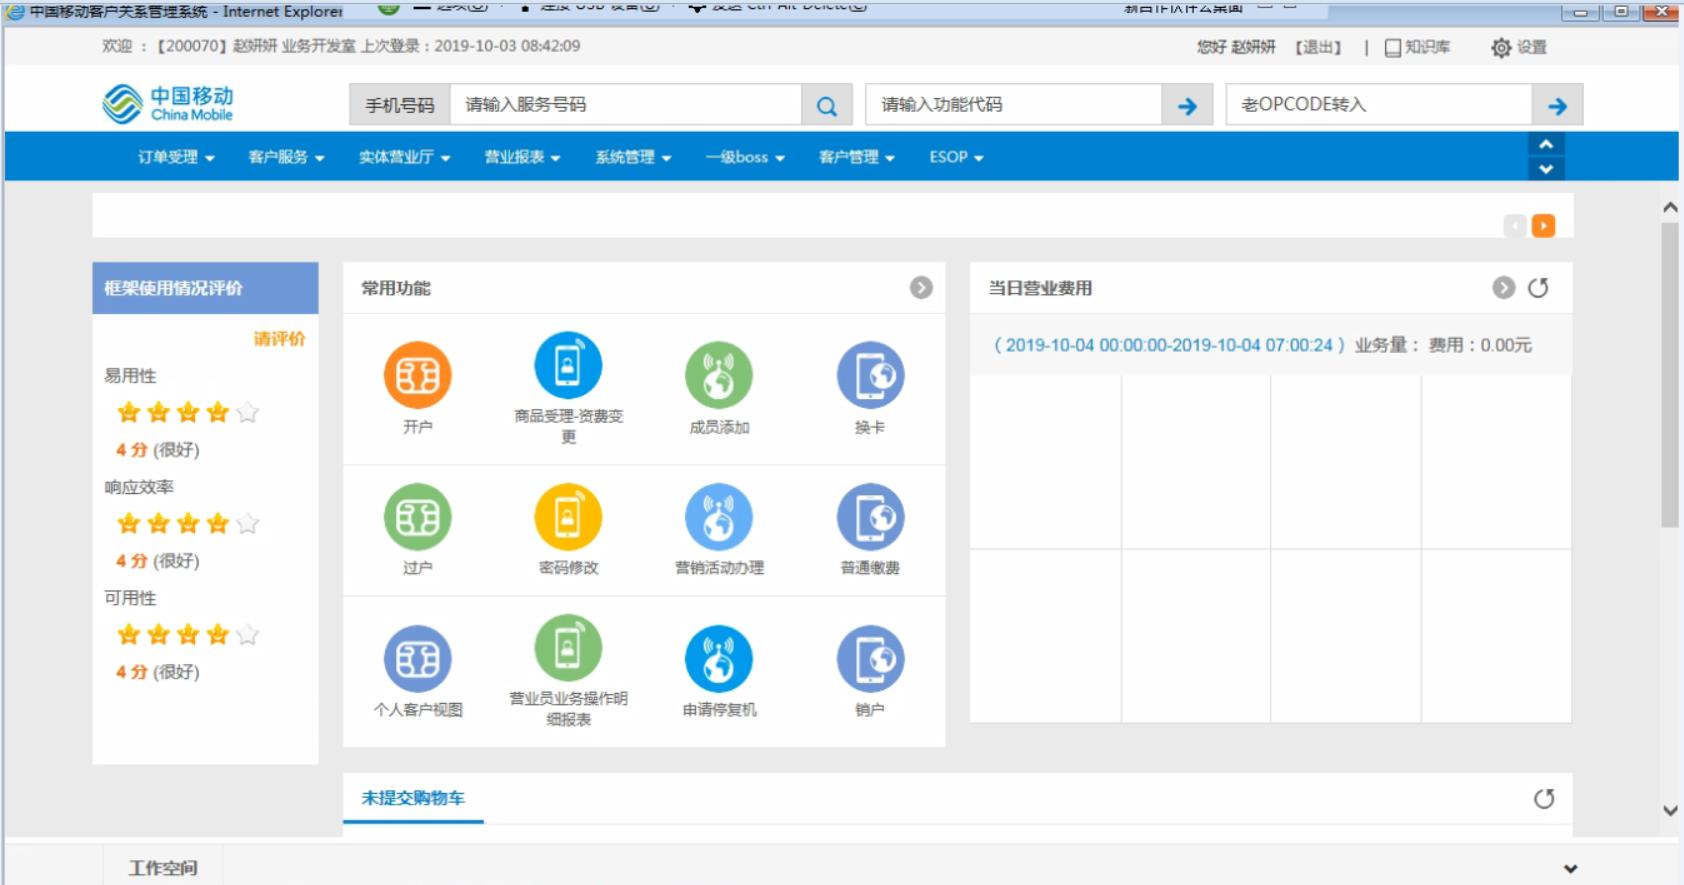Image resolution: width=1684 pixels, height=885 pixels.
Task: Click the magnifier search button for phone number
Action: 827,105
